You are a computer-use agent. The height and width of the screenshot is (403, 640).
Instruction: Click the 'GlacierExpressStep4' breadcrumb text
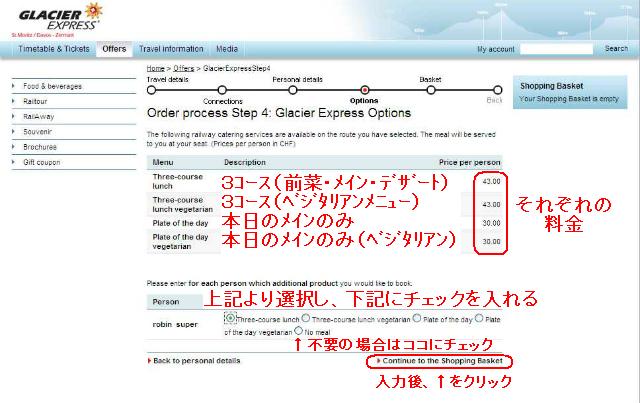(x=236, y=68)
